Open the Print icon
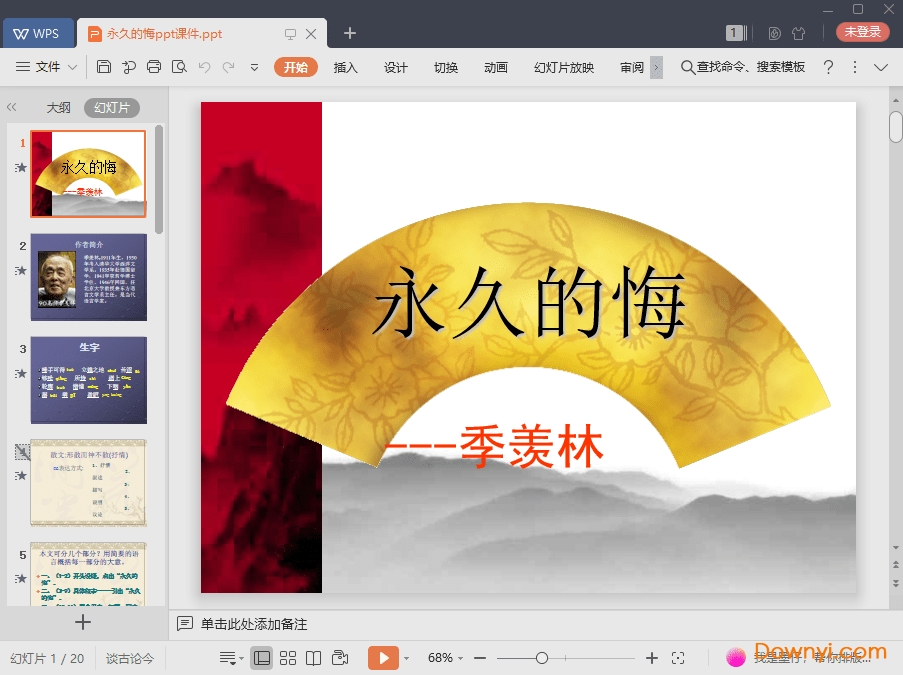903x675 pixels. (x=155, y=67)
